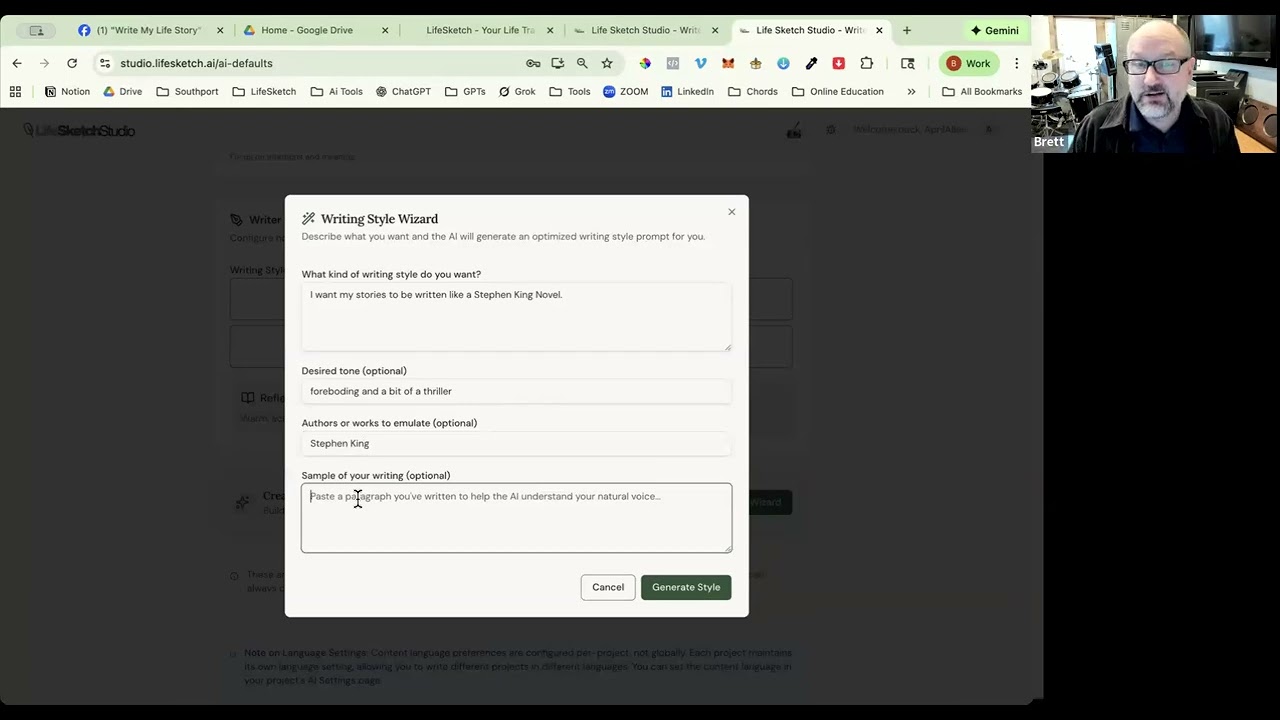Click the install app icon in address bar
Screen dimensions: 1280x720
click(558, 63)
